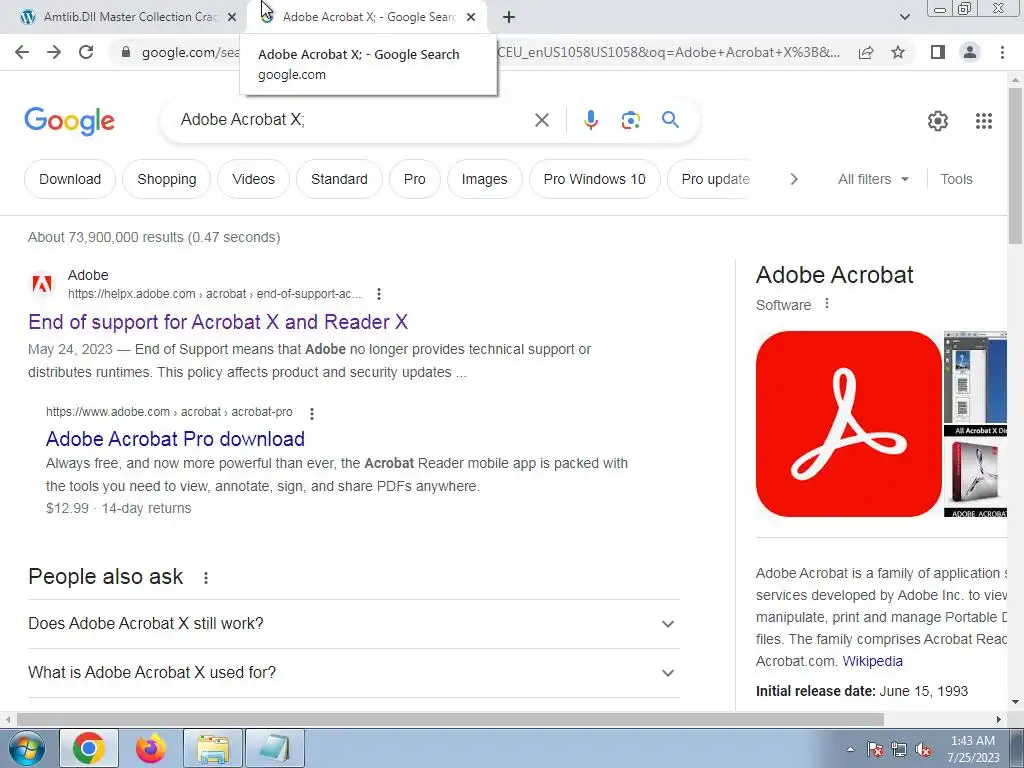Clear the search box with X
The width and height of the screenshot is (1024, 768).
tap(541, 120)
